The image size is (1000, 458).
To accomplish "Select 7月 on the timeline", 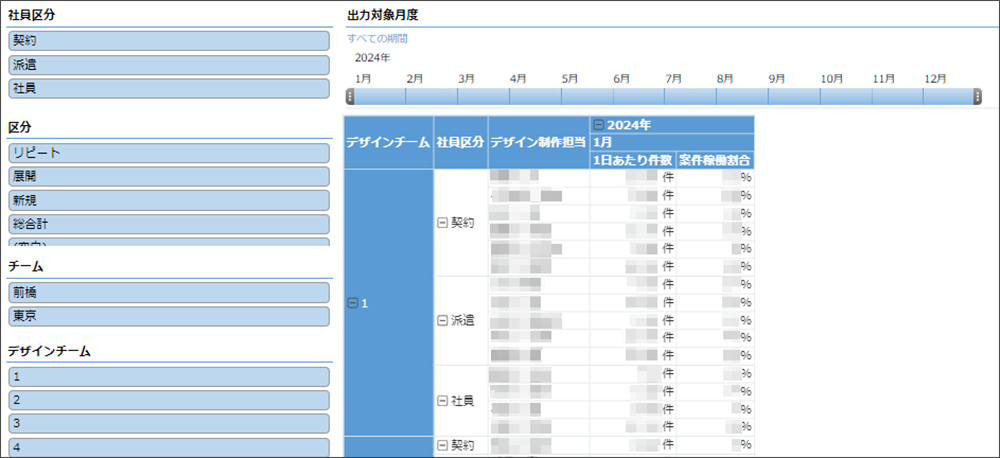I will [x=690, y=96].
